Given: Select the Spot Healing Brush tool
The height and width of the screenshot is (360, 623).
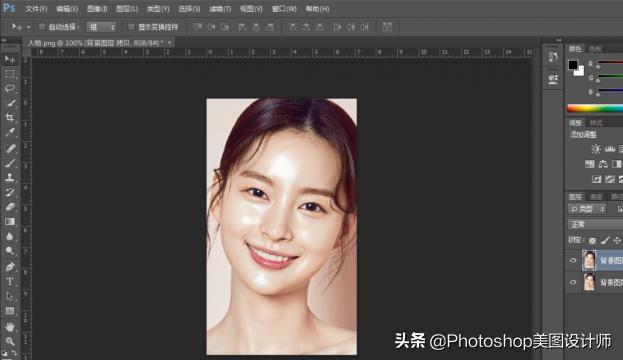Looking at the screenshot, I should [10, 148].
